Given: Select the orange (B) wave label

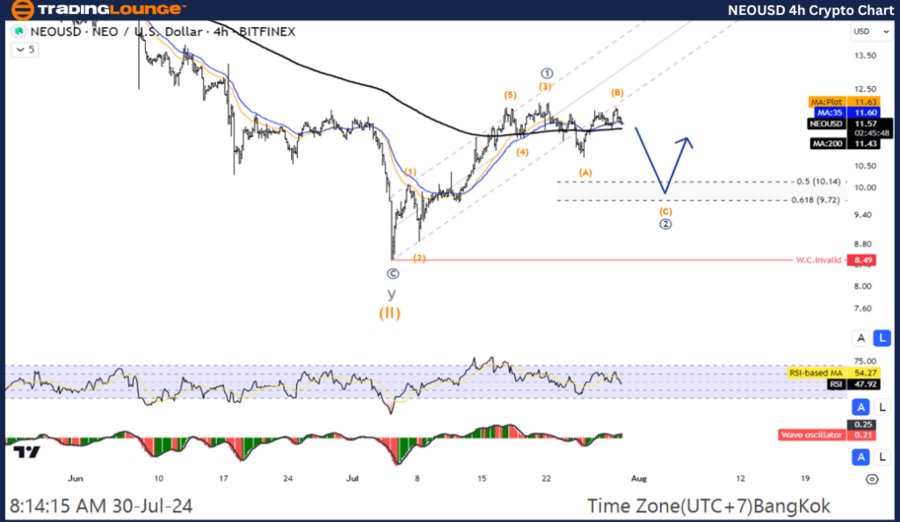Looking at the screenshot, I should pyautogui.click(x=617, y=92).
